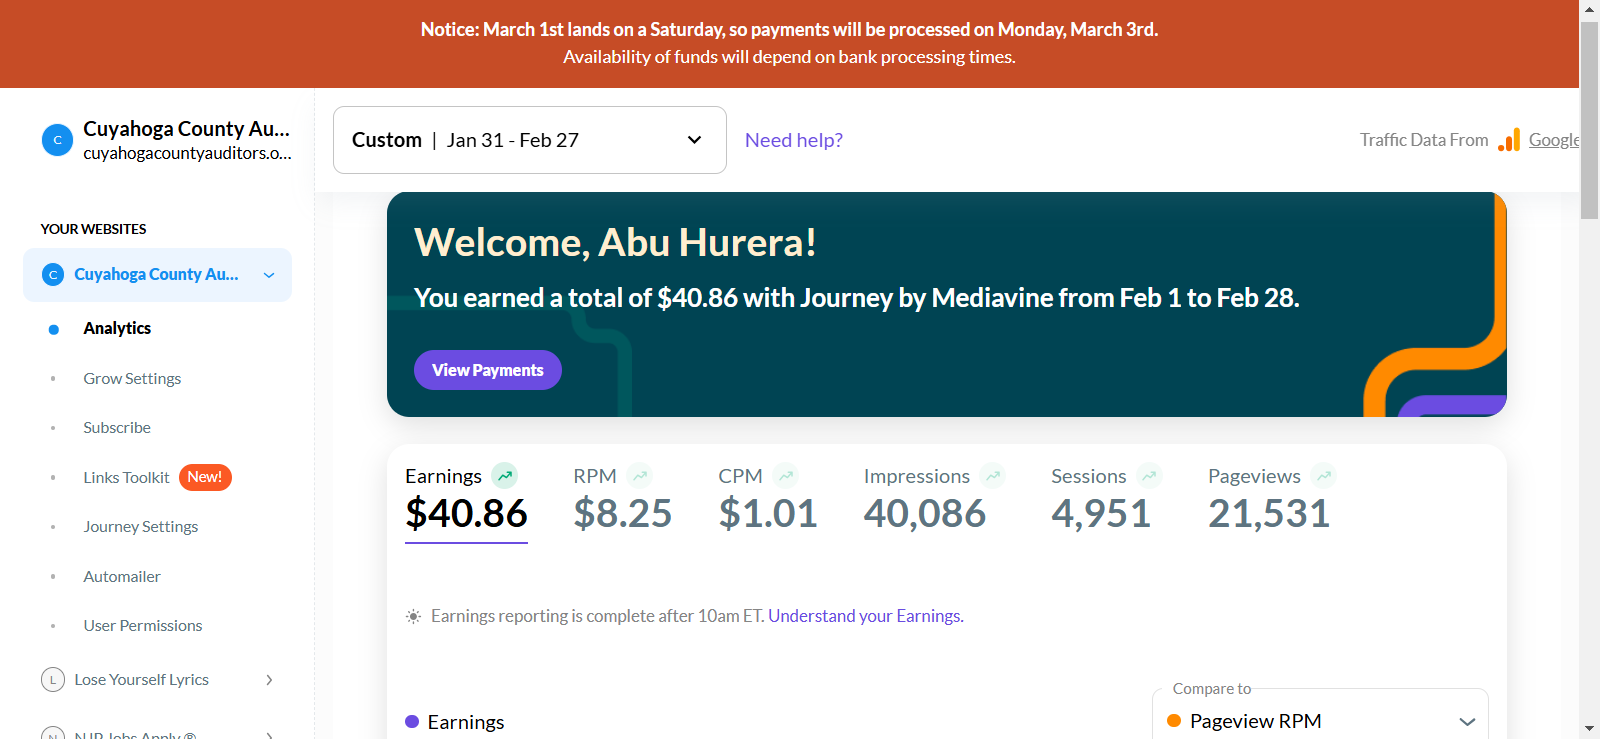Image resolution: width=1600 pixels, height=739 pixels.
Task: Open the Custom date range dropdown
Action: [x=530, y=140]
